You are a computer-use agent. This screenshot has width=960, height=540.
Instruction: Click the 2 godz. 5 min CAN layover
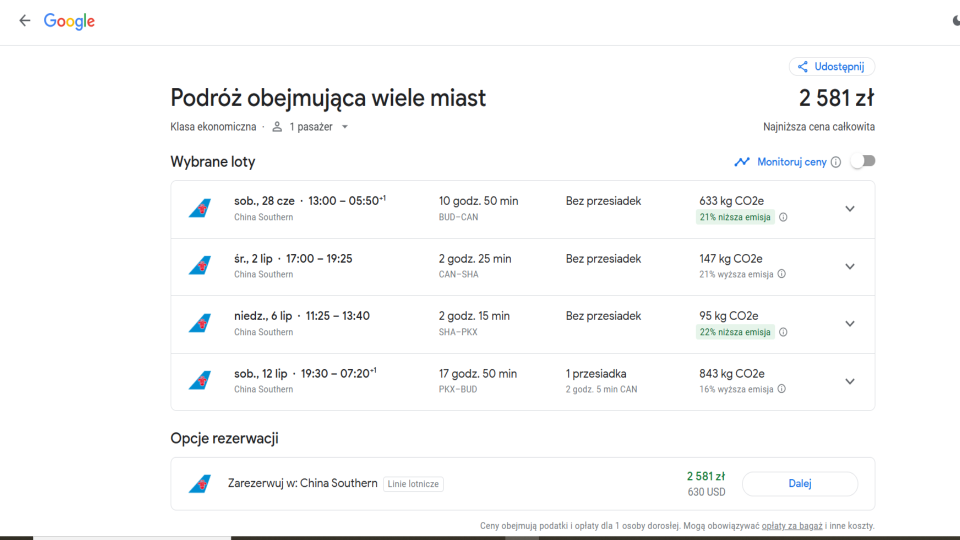[x=601, y=389]
